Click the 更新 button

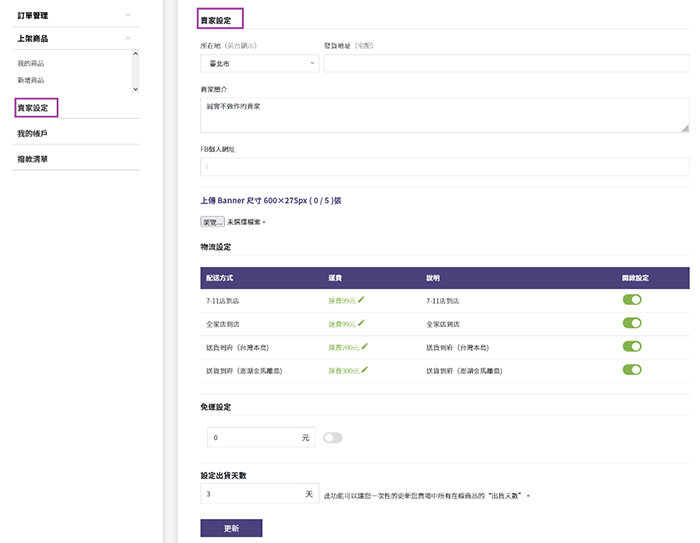[231, 527]
